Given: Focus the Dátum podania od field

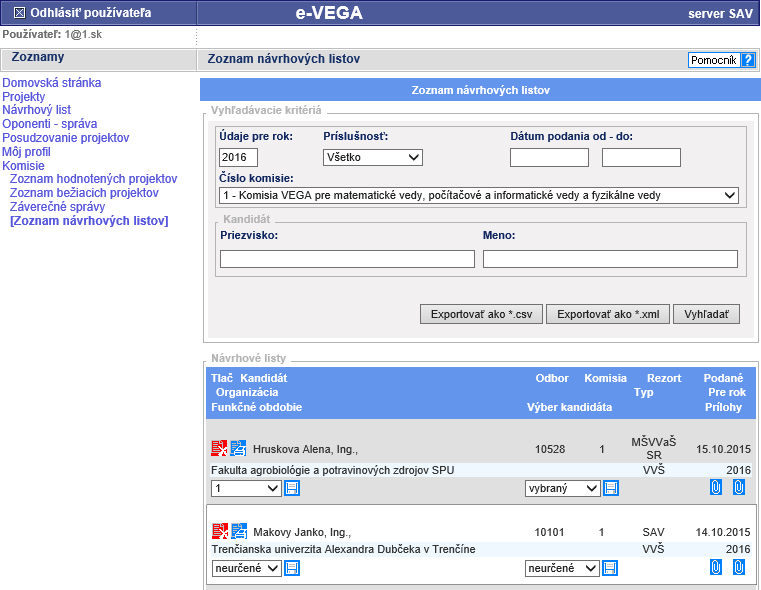Looking at the screenshot, I should (549, 158).
